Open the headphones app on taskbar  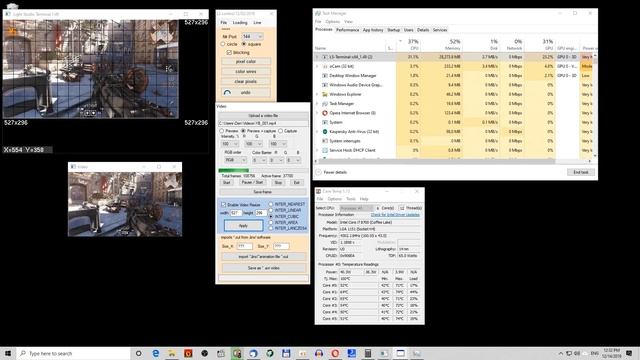[x=319, y=353]
